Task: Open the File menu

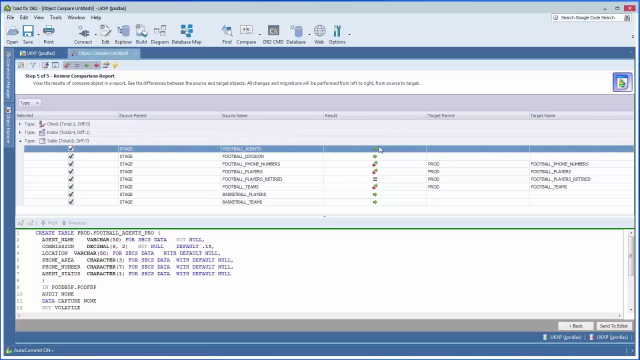Action: pos(10,18)
